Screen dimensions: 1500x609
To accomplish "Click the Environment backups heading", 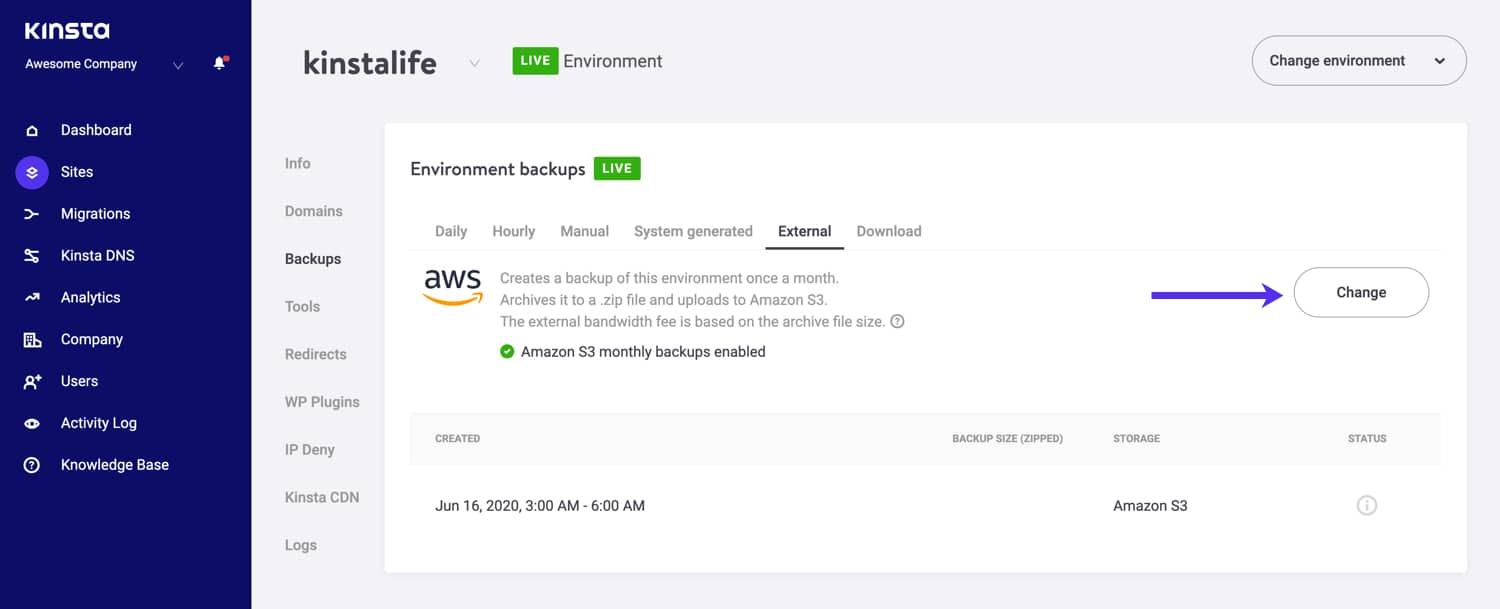I will 498,169.
